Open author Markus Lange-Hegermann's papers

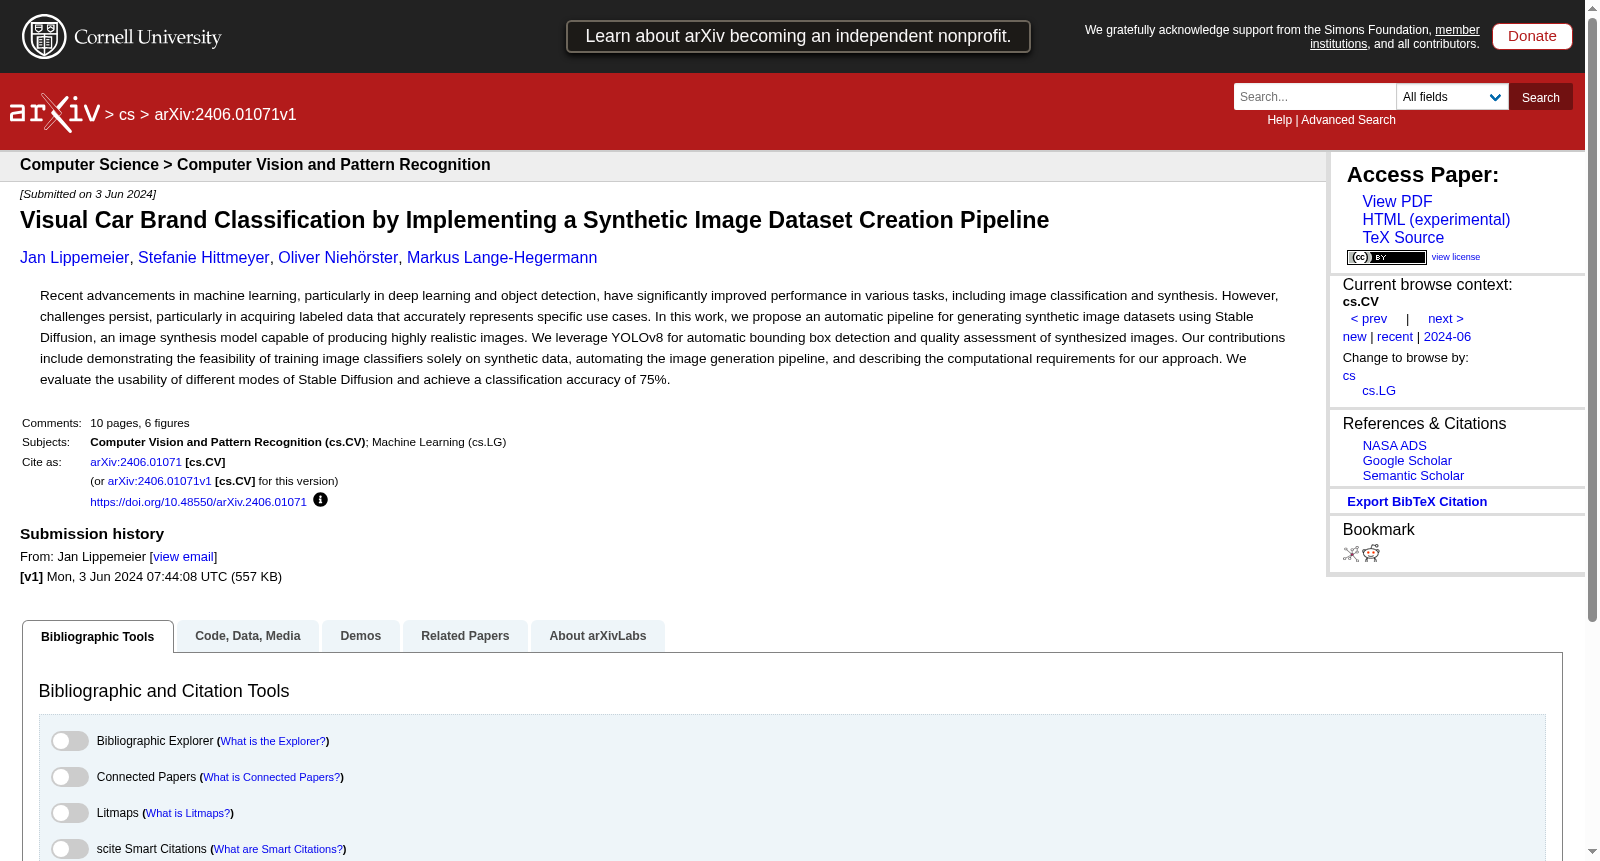coord(502,258)
